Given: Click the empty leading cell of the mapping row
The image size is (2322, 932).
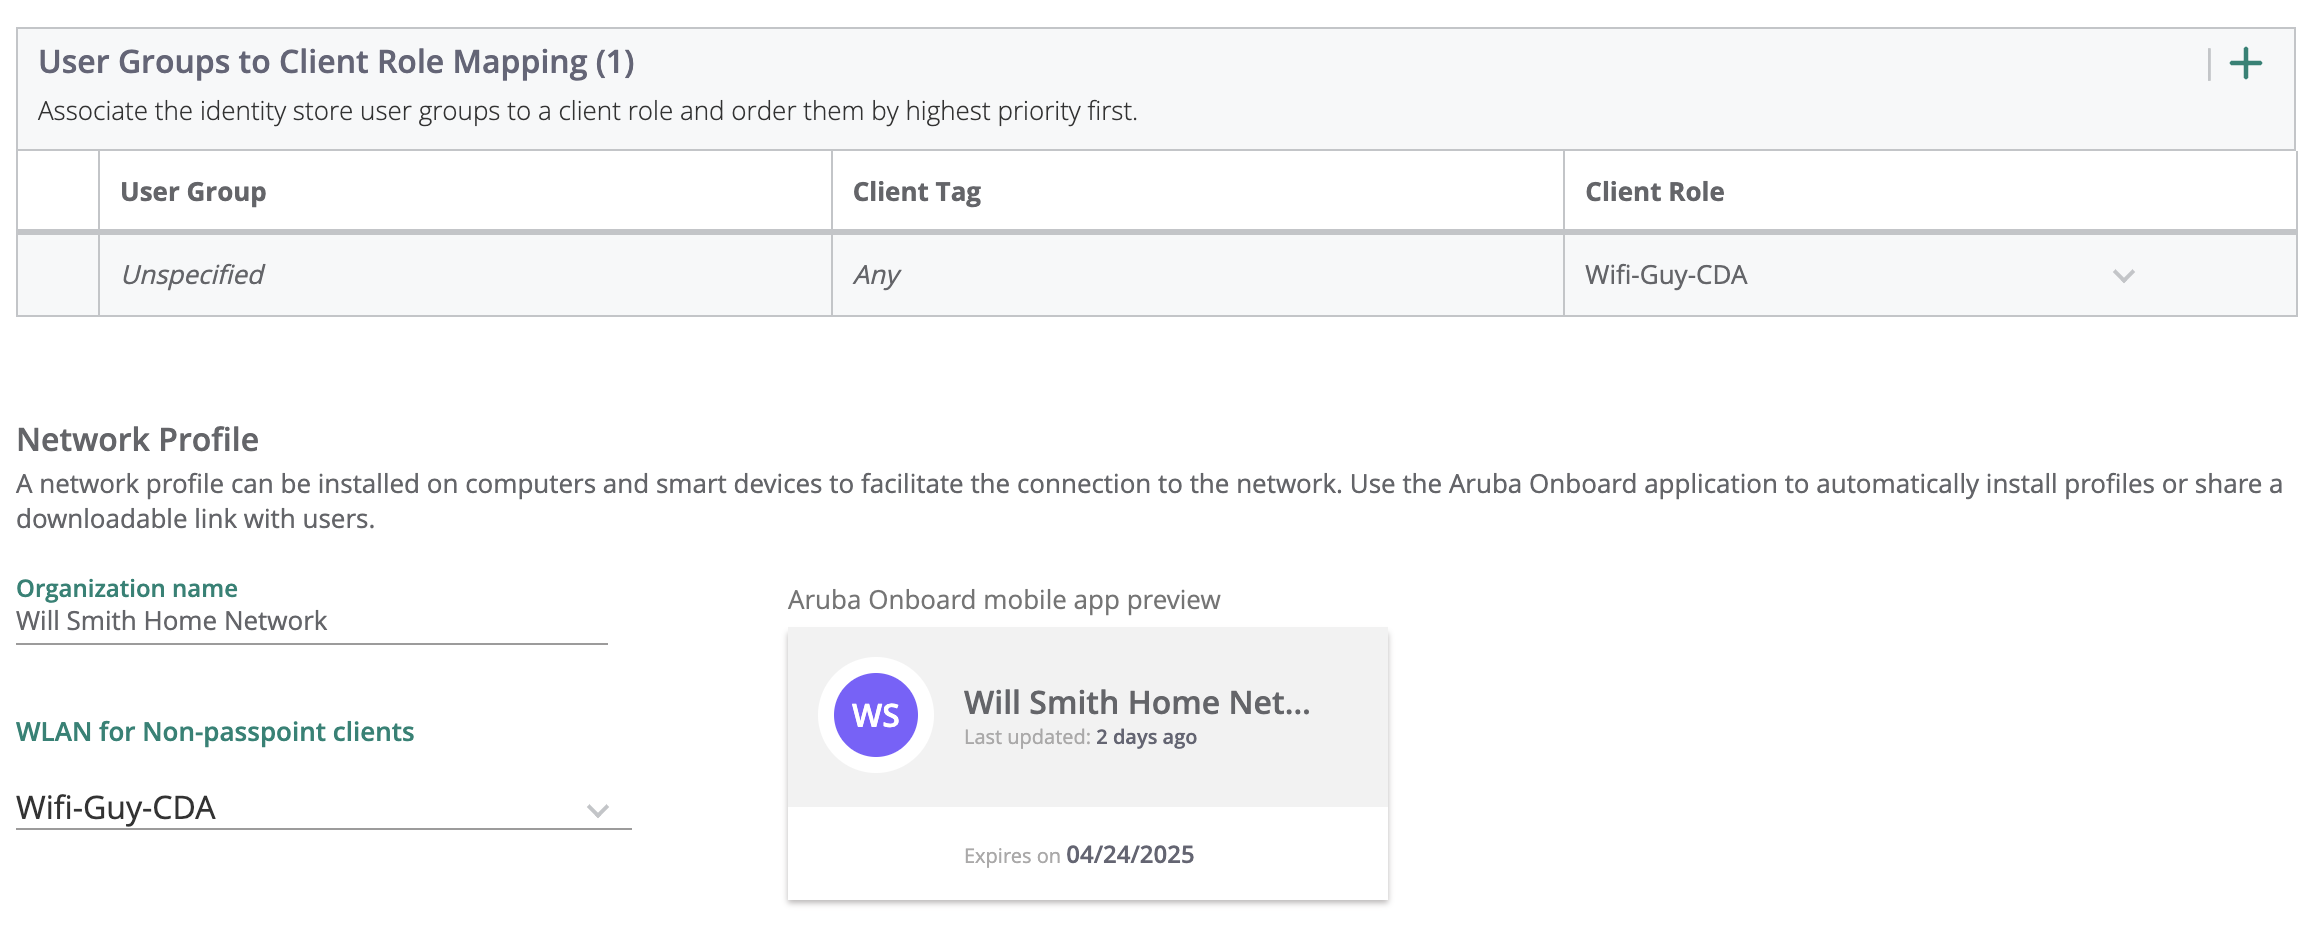Looking at the screenshot, I should coord(58,275).
